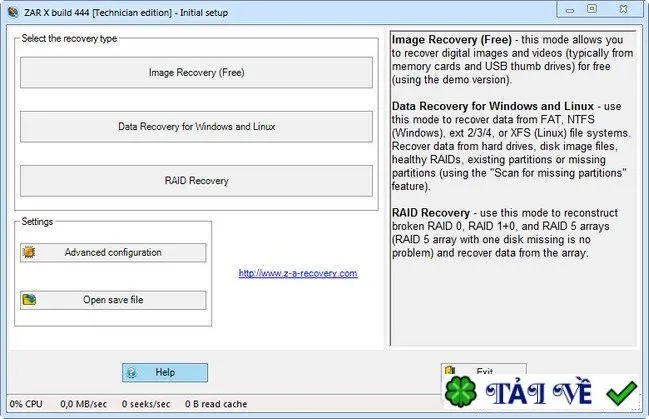Click the green checkmark icon
The height and width of the screenshot is (419, 649).
[622, 393]
